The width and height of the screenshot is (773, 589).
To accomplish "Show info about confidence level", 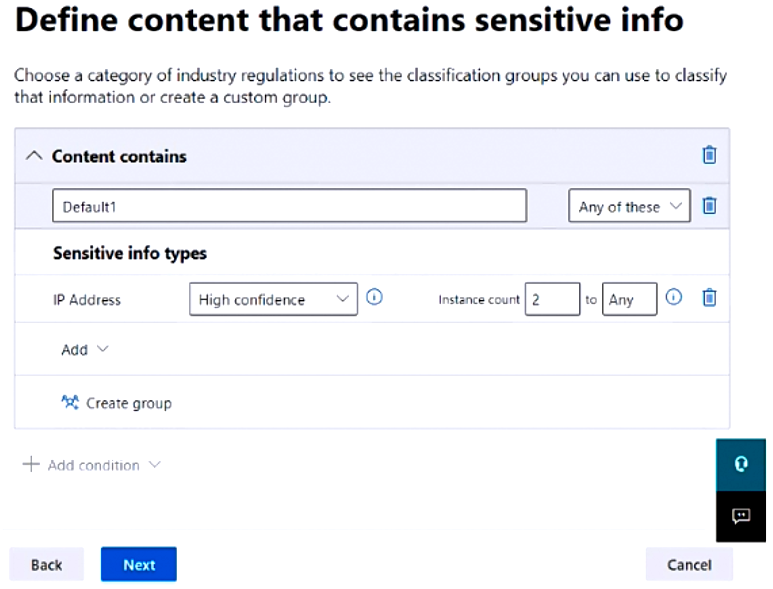I will pos(375,298).
